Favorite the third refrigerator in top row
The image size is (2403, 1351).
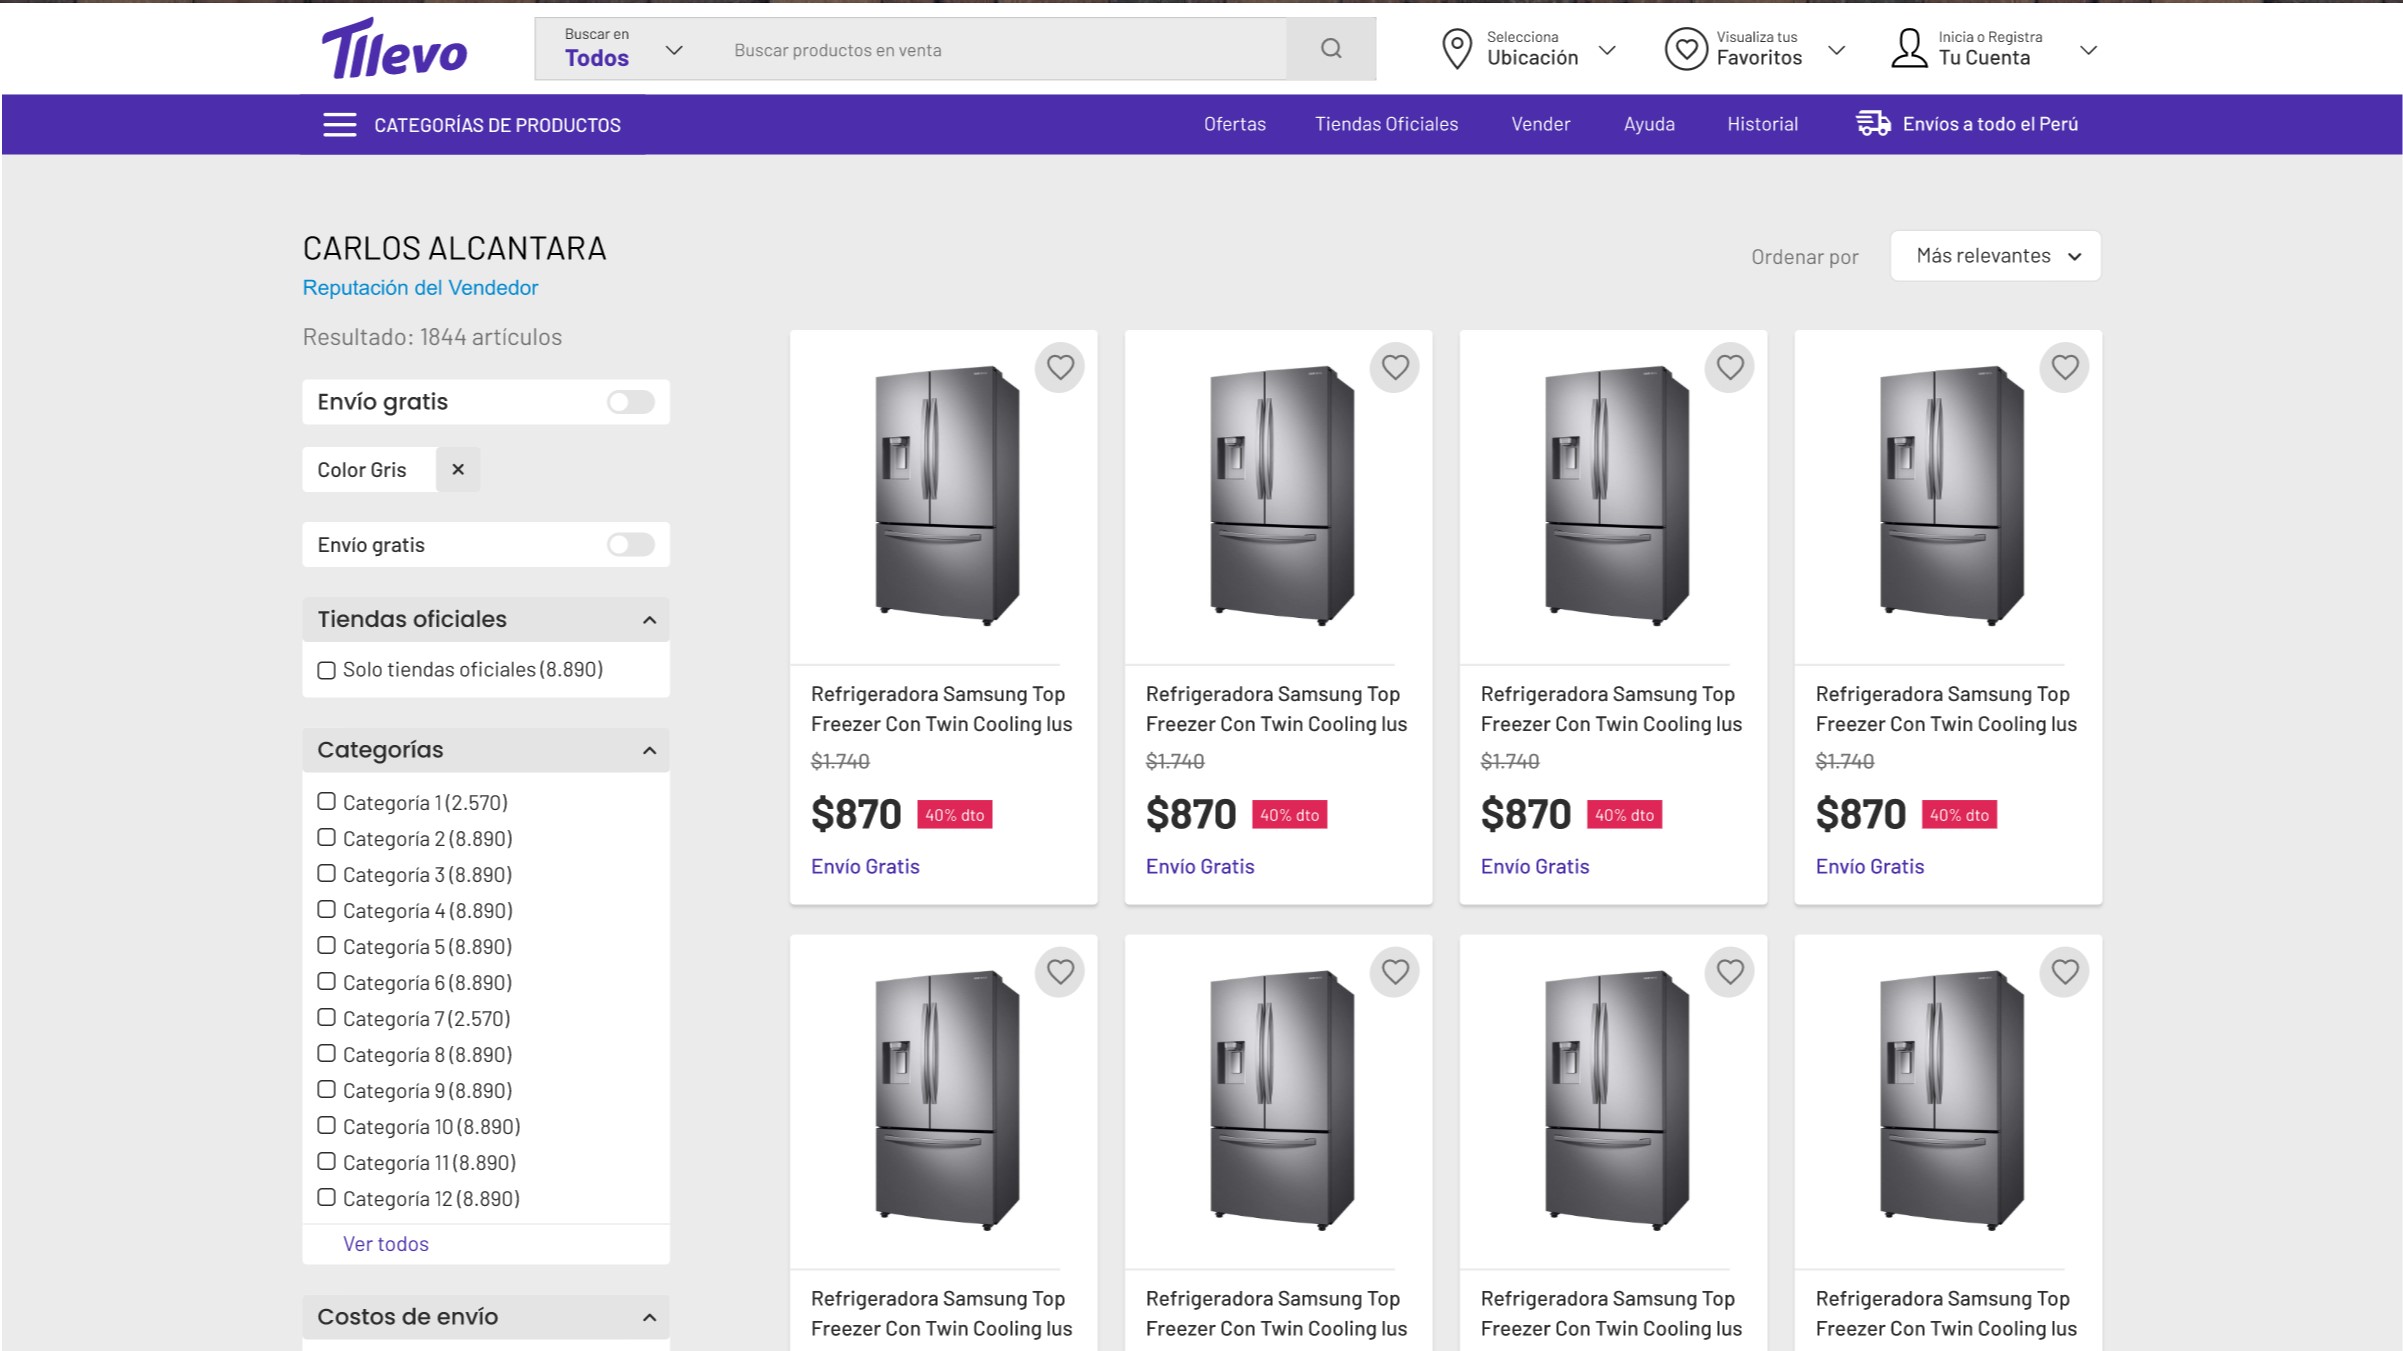pyautogui.click(x=1730, y=367)
